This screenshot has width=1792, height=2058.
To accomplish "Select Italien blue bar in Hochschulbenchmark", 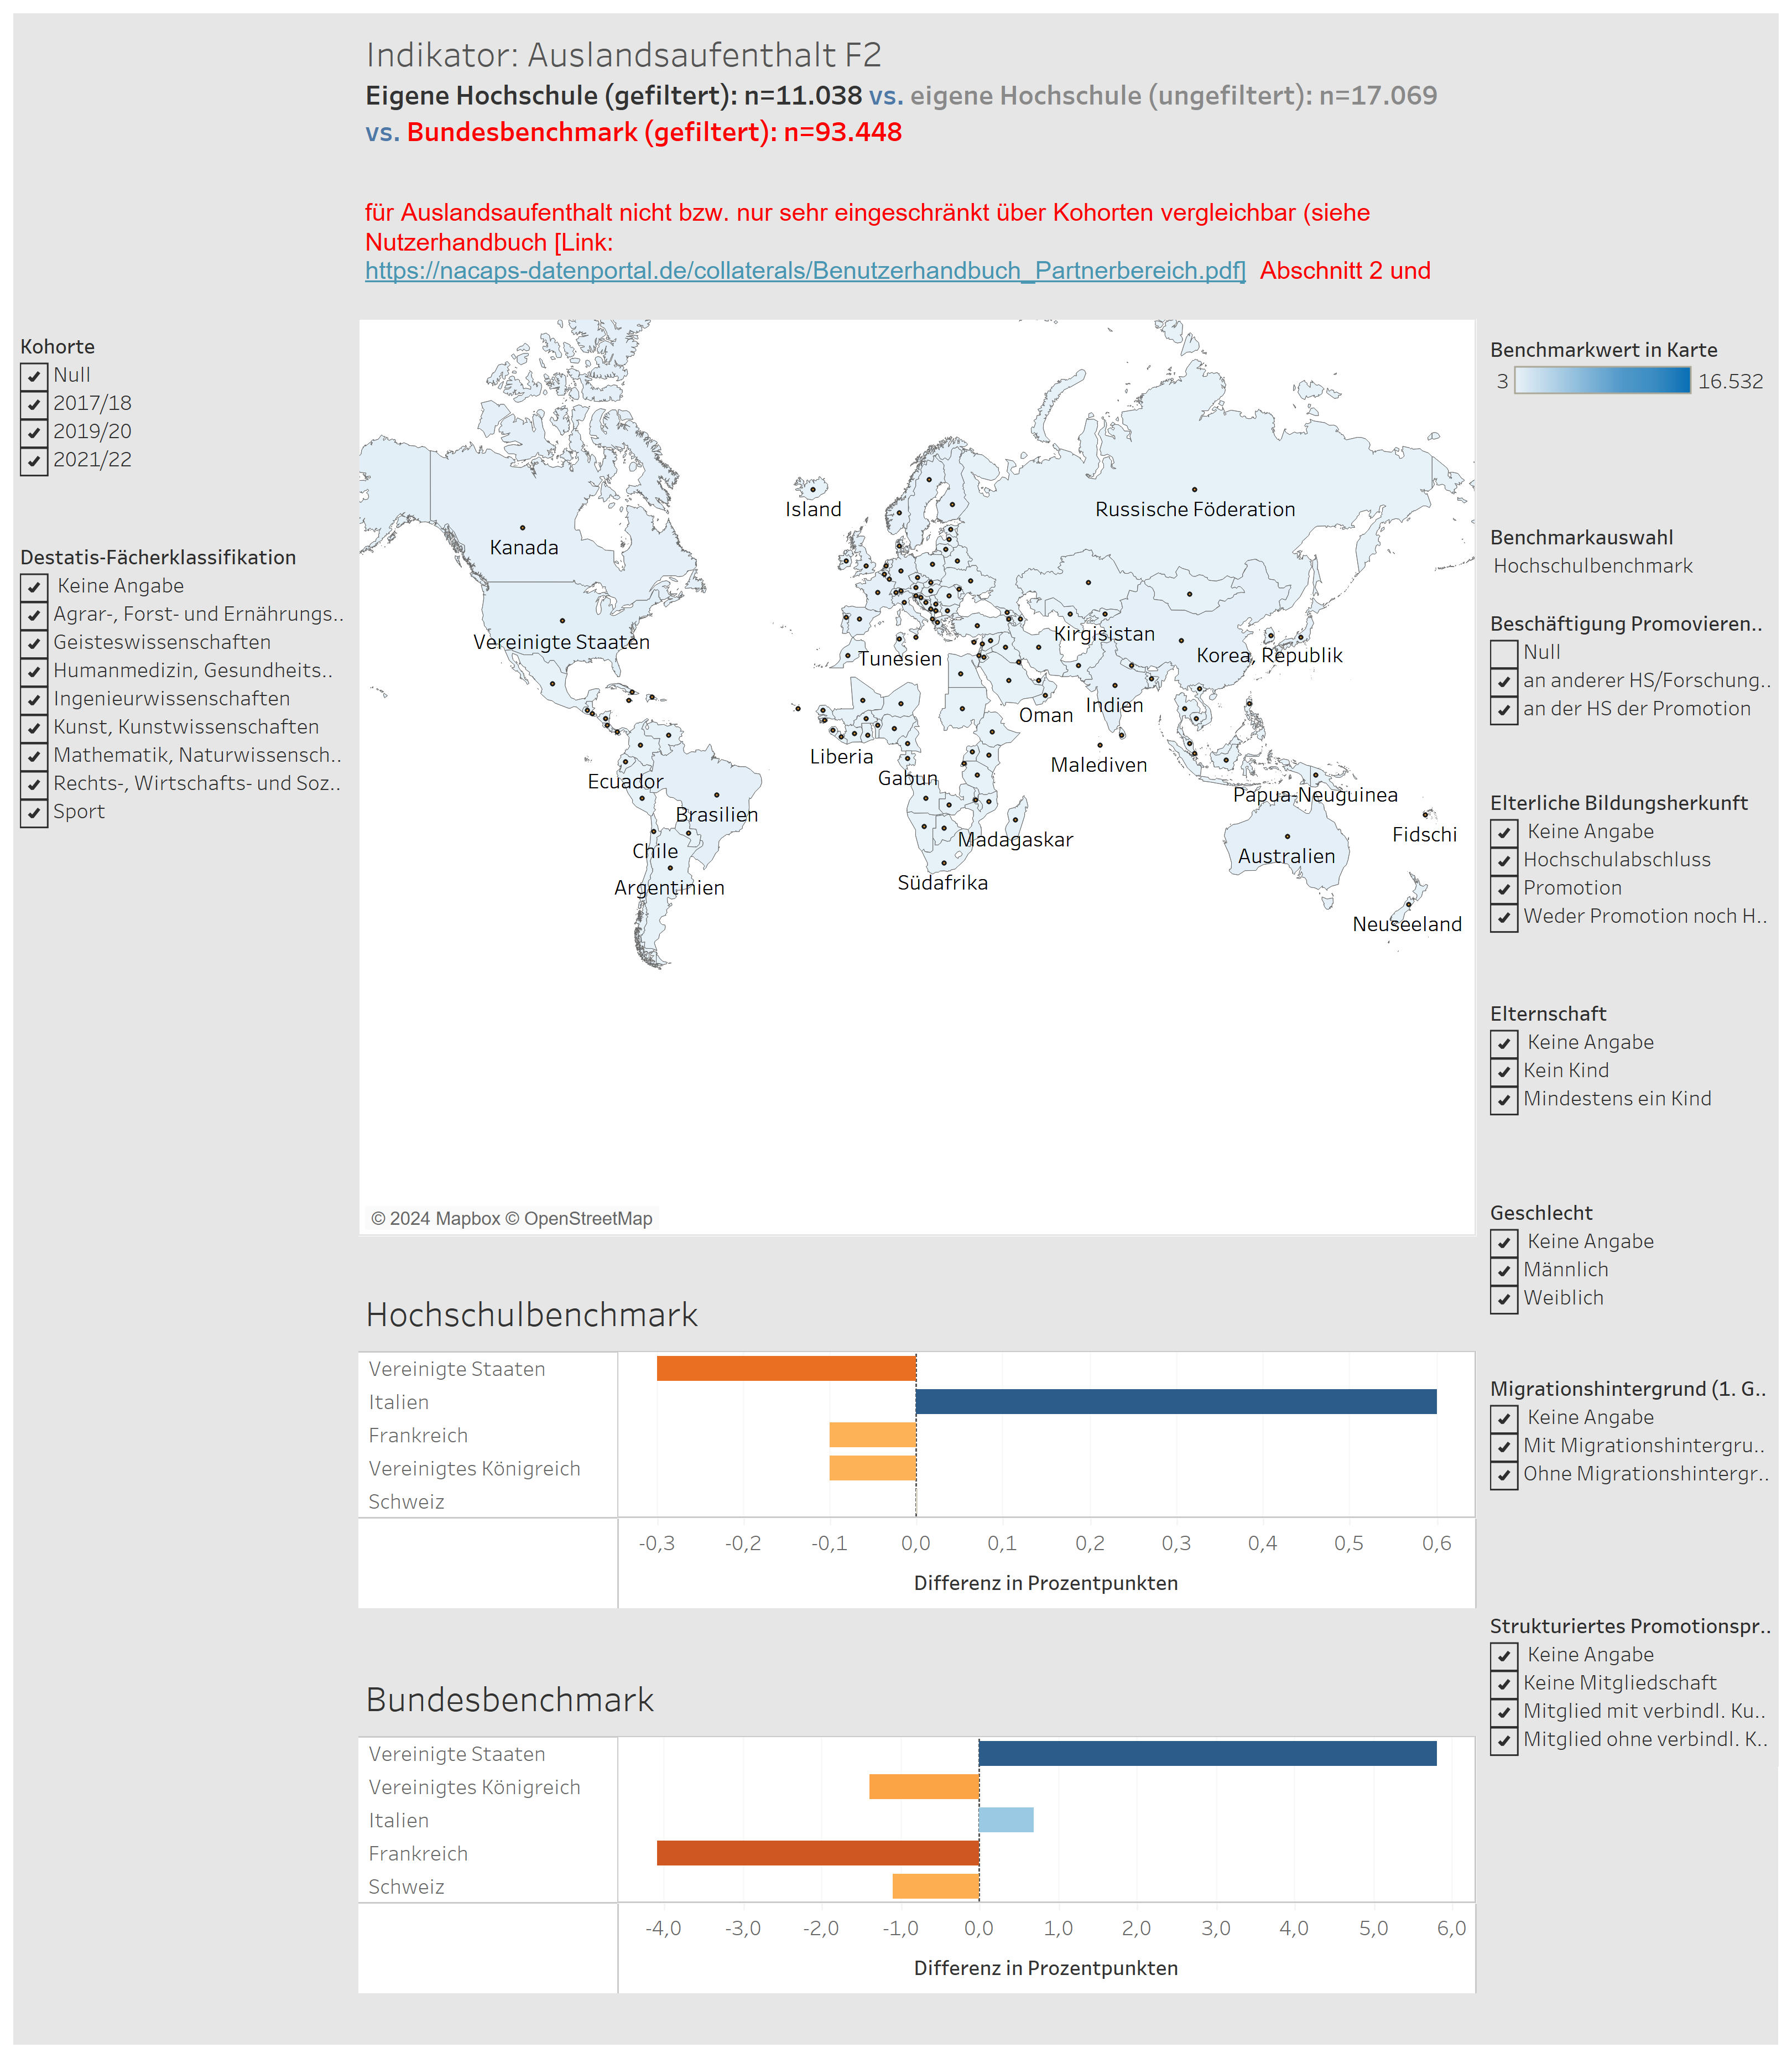I will [1176, 1401].
